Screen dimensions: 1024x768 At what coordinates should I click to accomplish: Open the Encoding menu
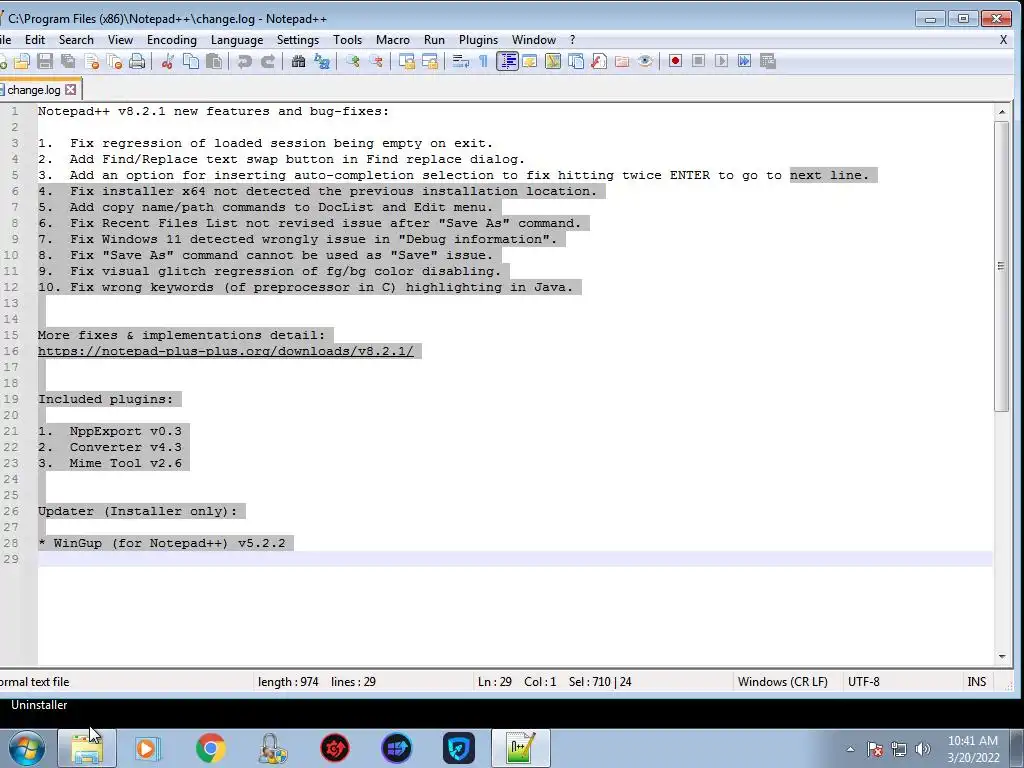pyautogui.click(x=172, y=40)
